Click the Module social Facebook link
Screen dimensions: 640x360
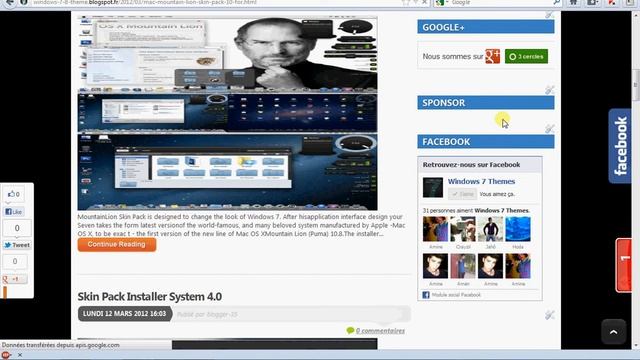coord(456,295)
